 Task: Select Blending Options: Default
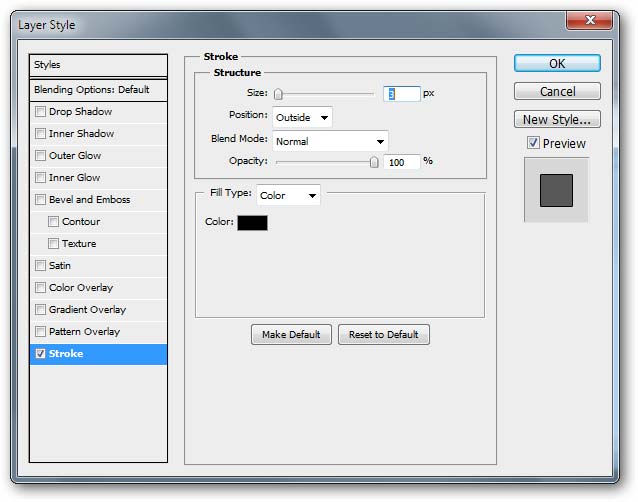point(98,89)
